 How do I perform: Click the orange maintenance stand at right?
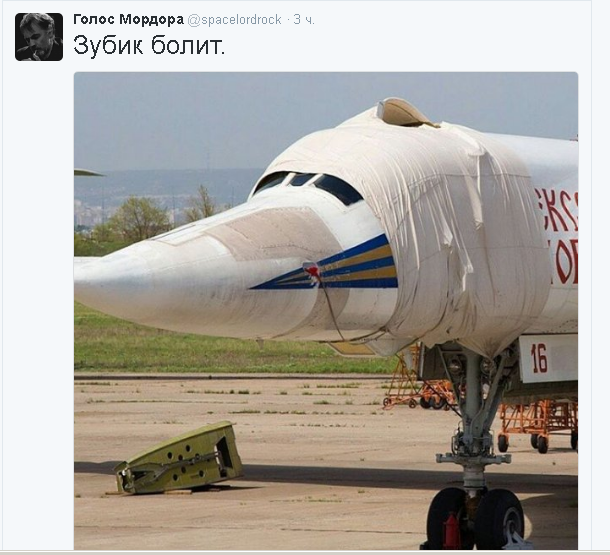538,426
